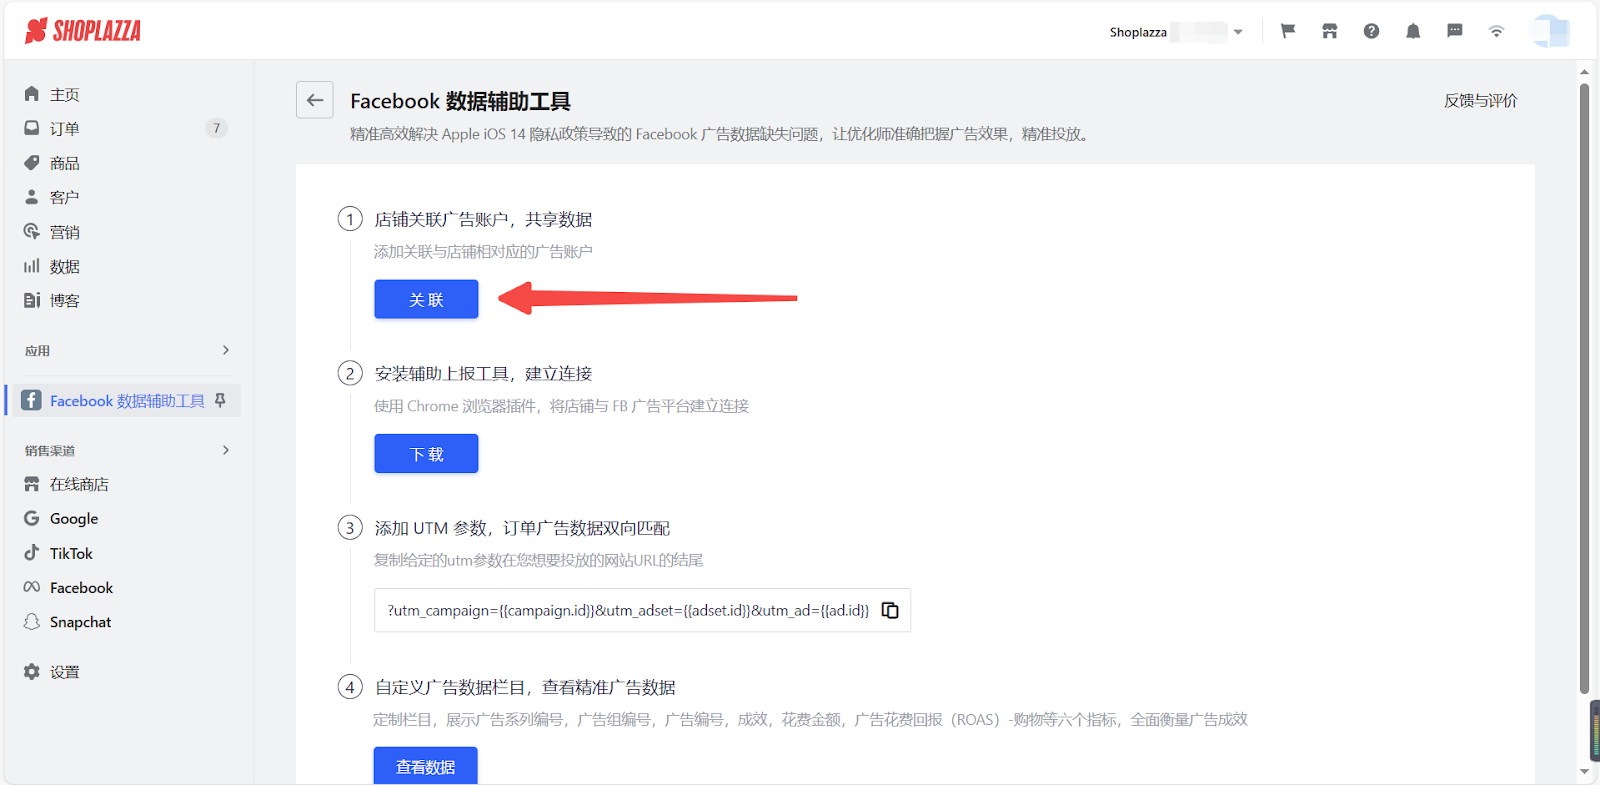1600x785 pixels.
Task: Open the storefront icon in top bar
Action: [1329, 31]
